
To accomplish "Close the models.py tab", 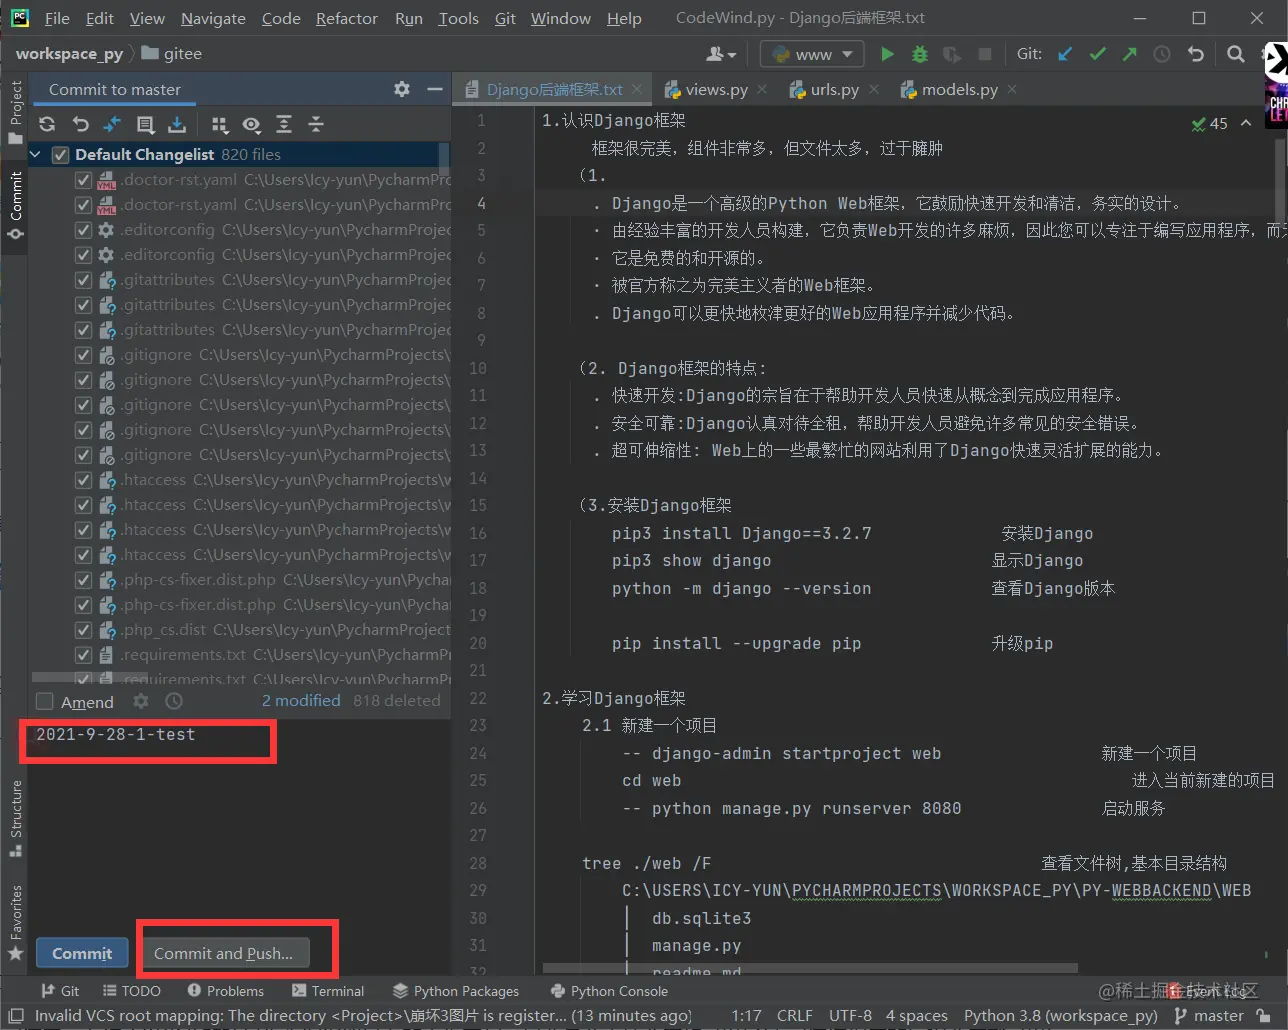I will (x=1012, y=89).
